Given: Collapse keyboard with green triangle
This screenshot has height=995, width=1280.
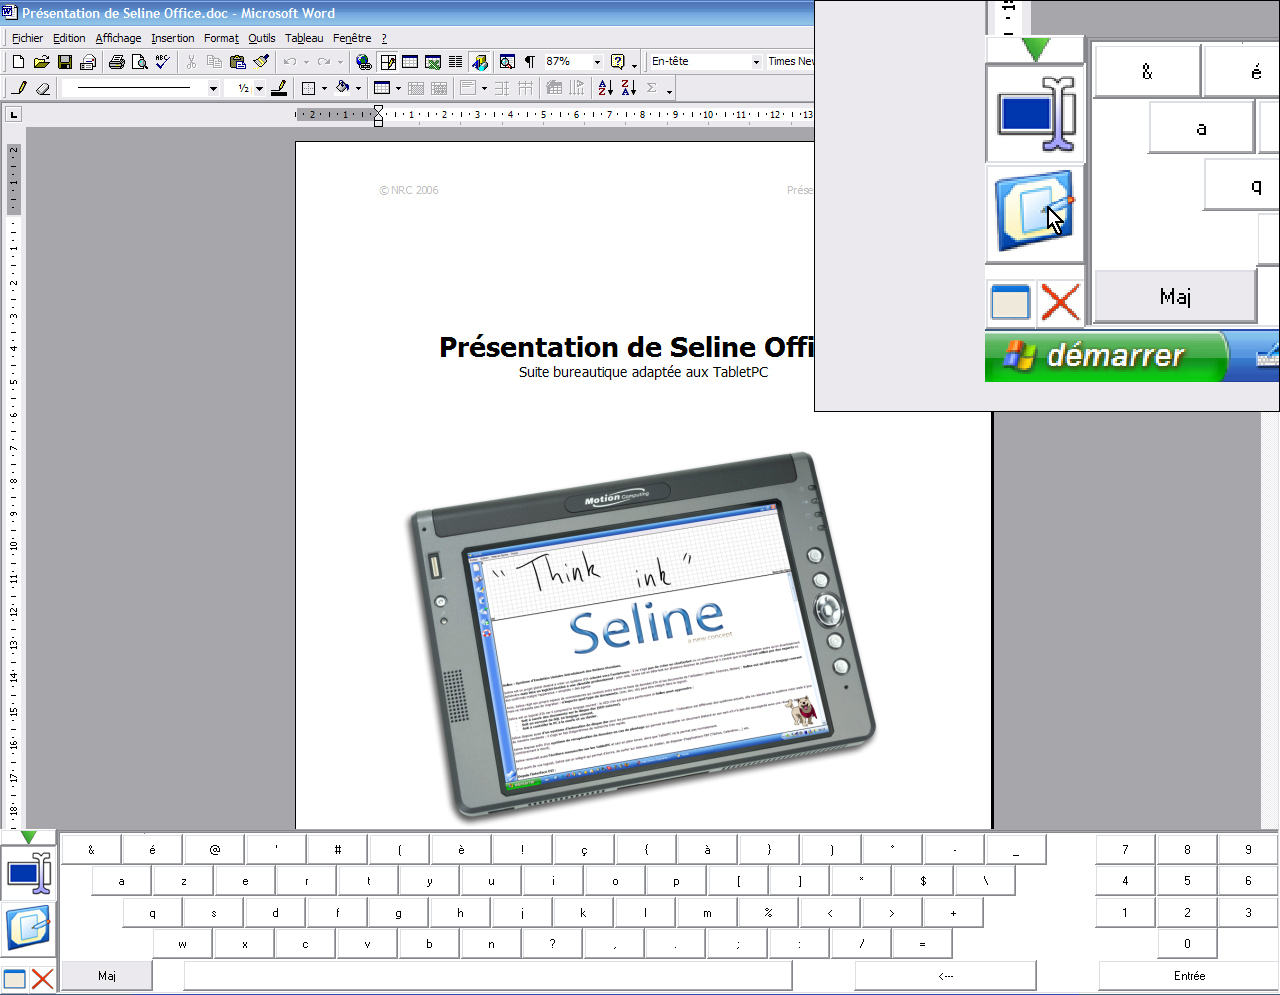Looking at the screenshot, I should tap(28, 837).
